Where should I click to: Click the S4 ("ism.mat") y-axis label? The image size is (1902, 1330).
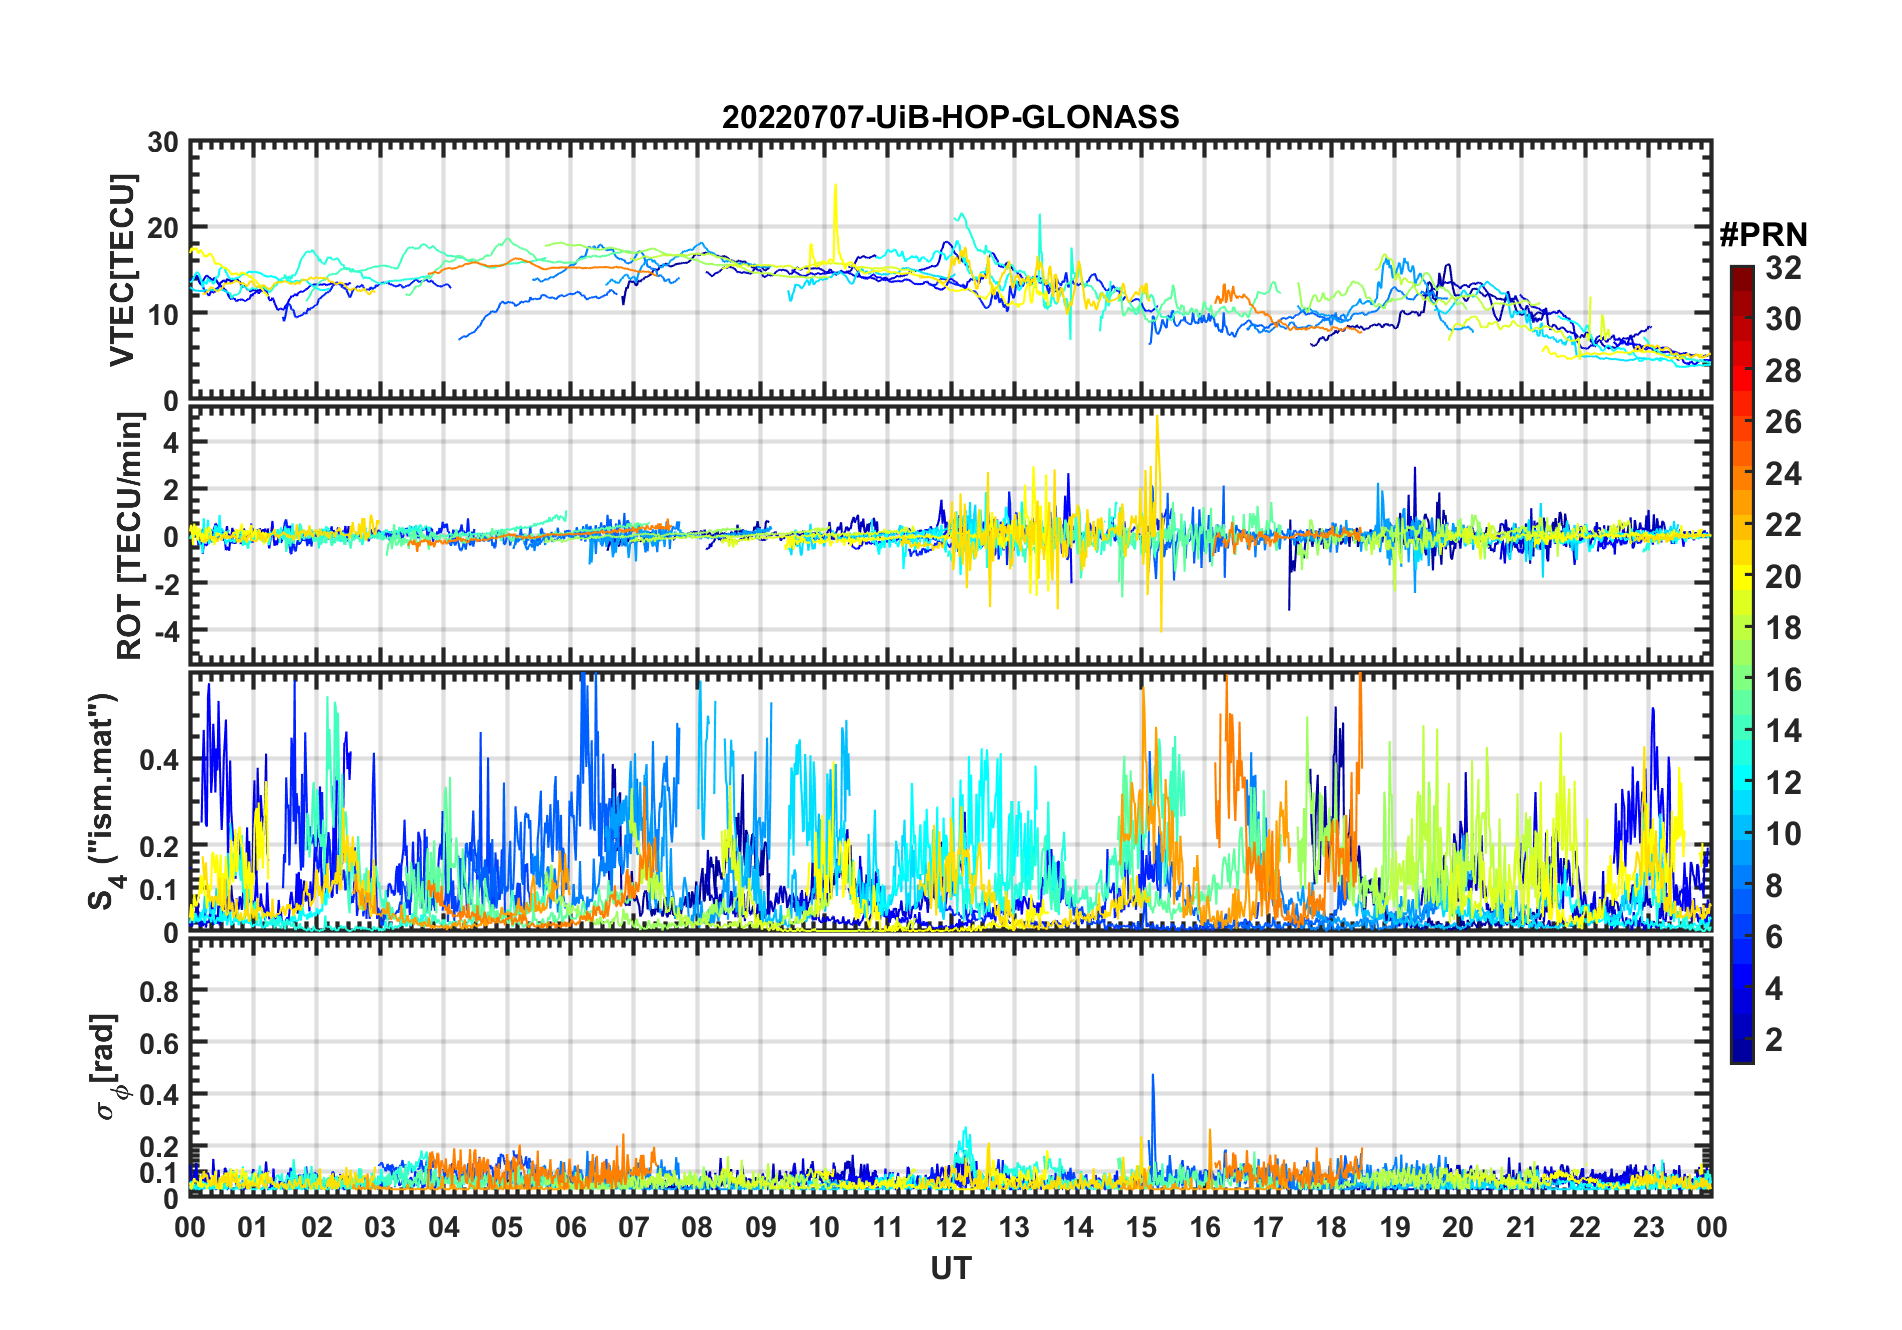tap(104, 800)
